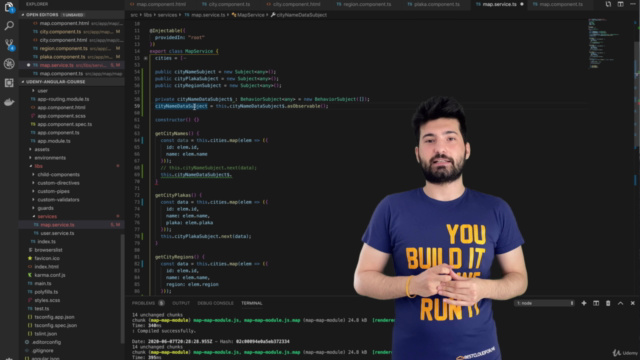Expand the custom-validators folder
This screenshot has width=640, height=360.
[x=58, y=200]
